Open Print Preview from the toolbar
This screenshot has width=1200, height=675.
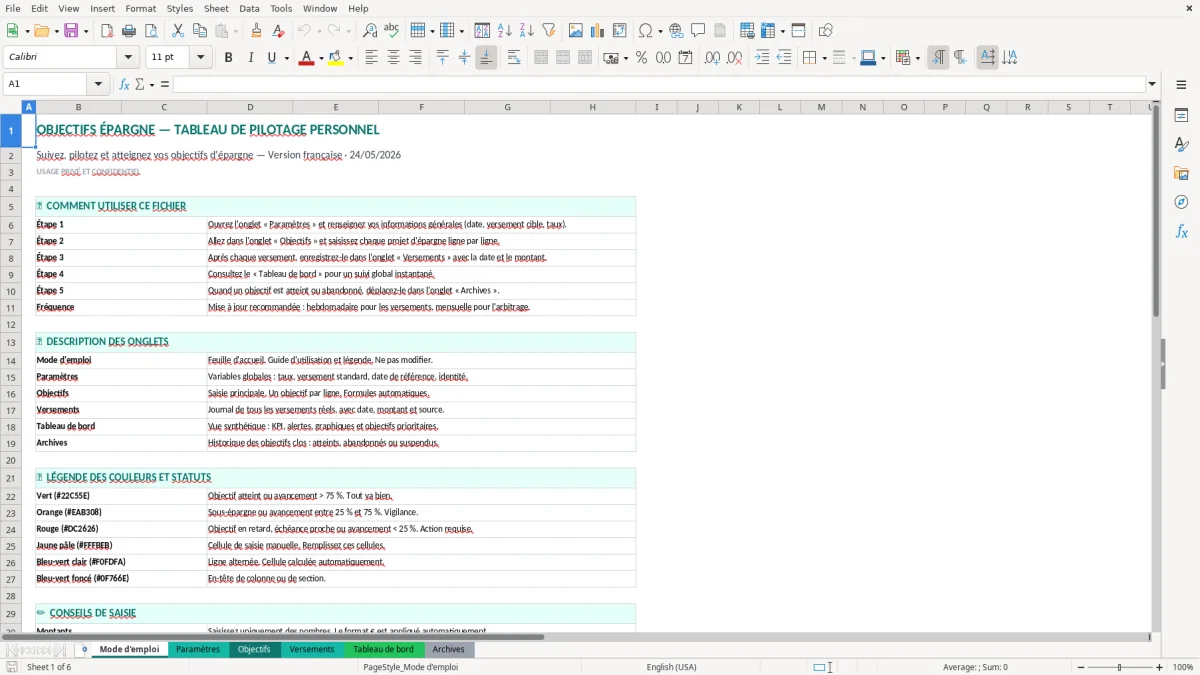tap(149, 31)
